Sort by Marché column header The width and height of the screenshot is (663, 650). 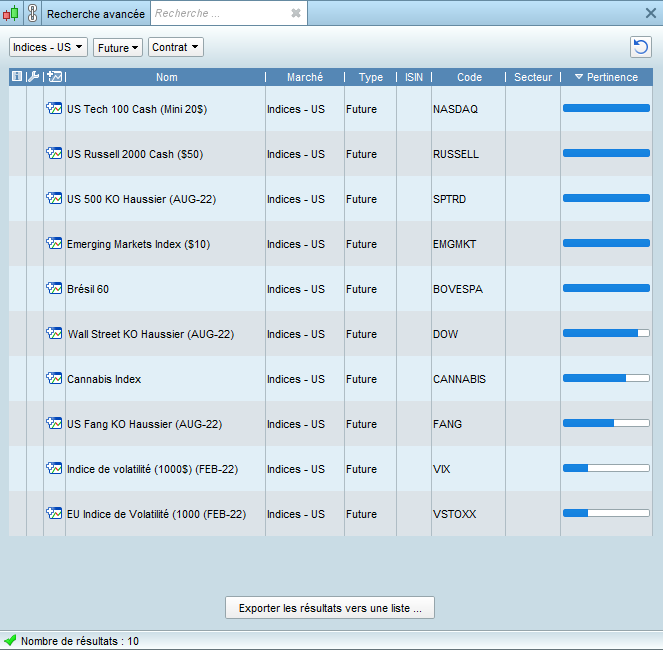tap(305, 77)
